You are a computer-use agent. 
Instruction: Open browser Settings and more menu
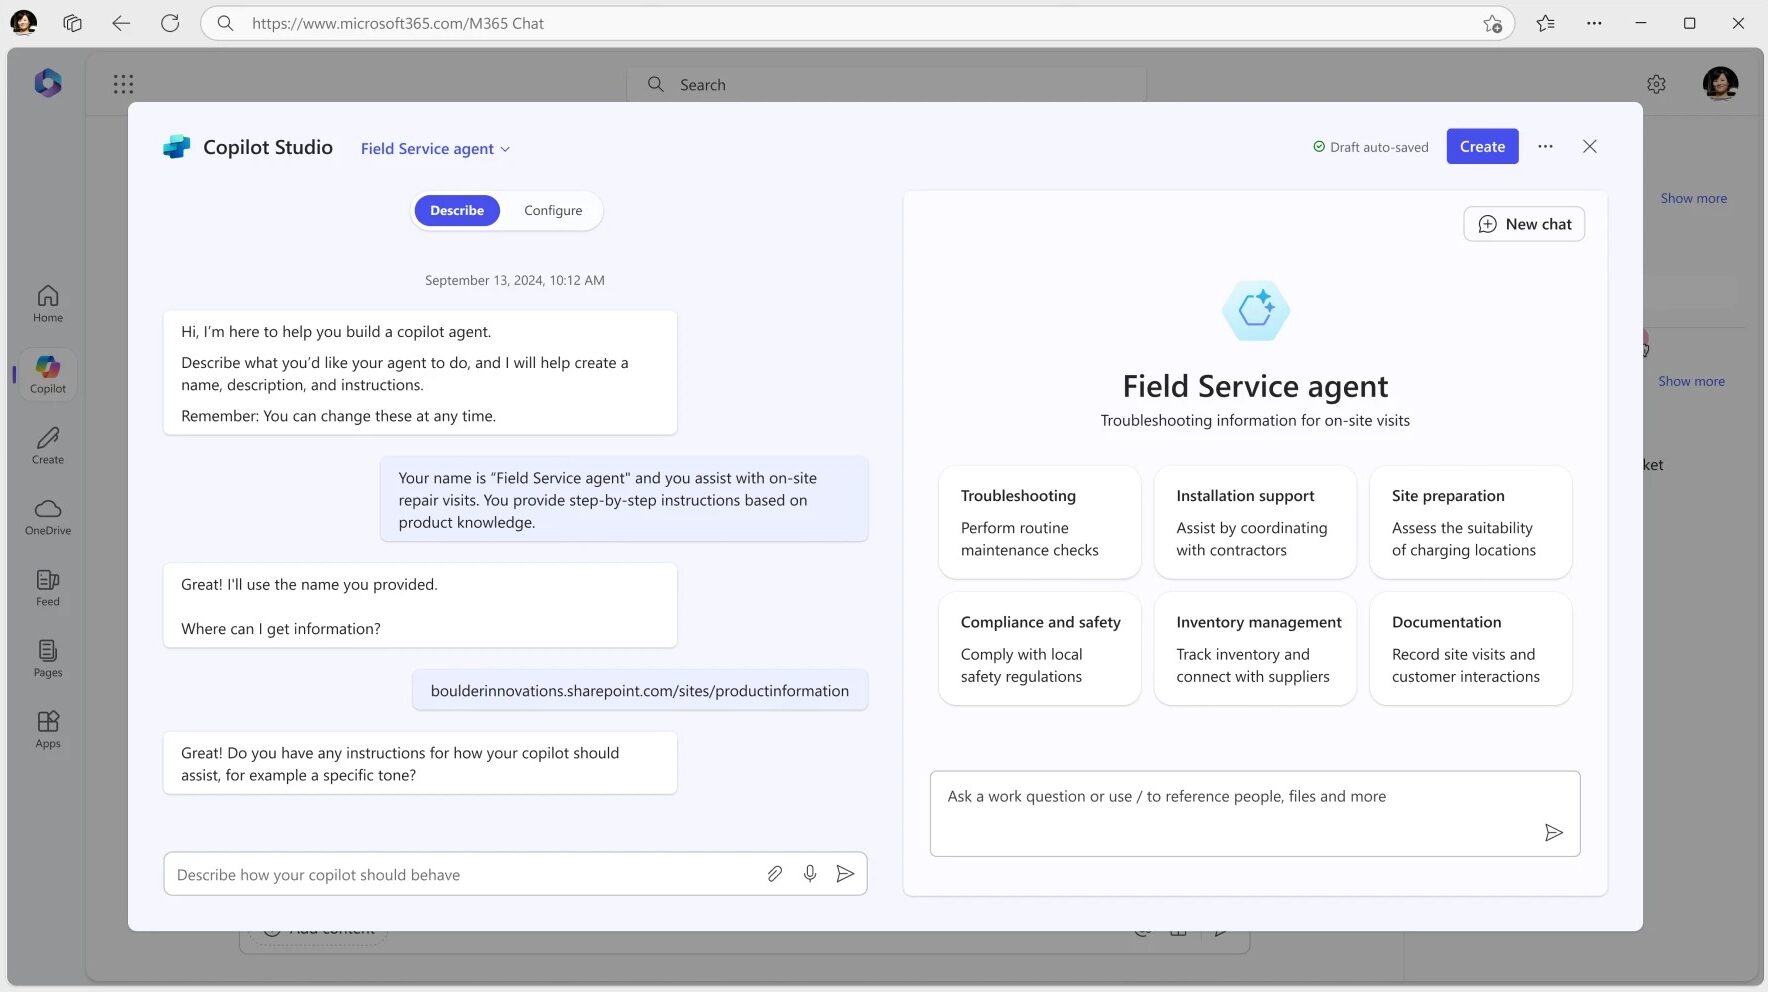[x=1594, y=23]
